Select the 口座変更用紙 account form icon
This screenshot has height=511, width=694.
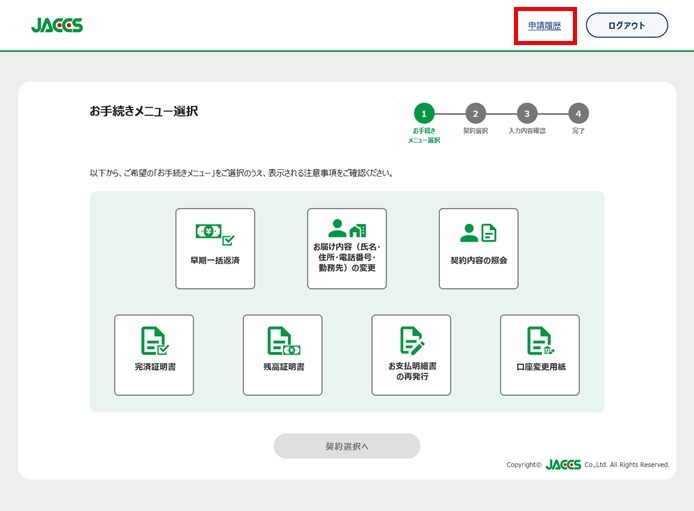540,341
